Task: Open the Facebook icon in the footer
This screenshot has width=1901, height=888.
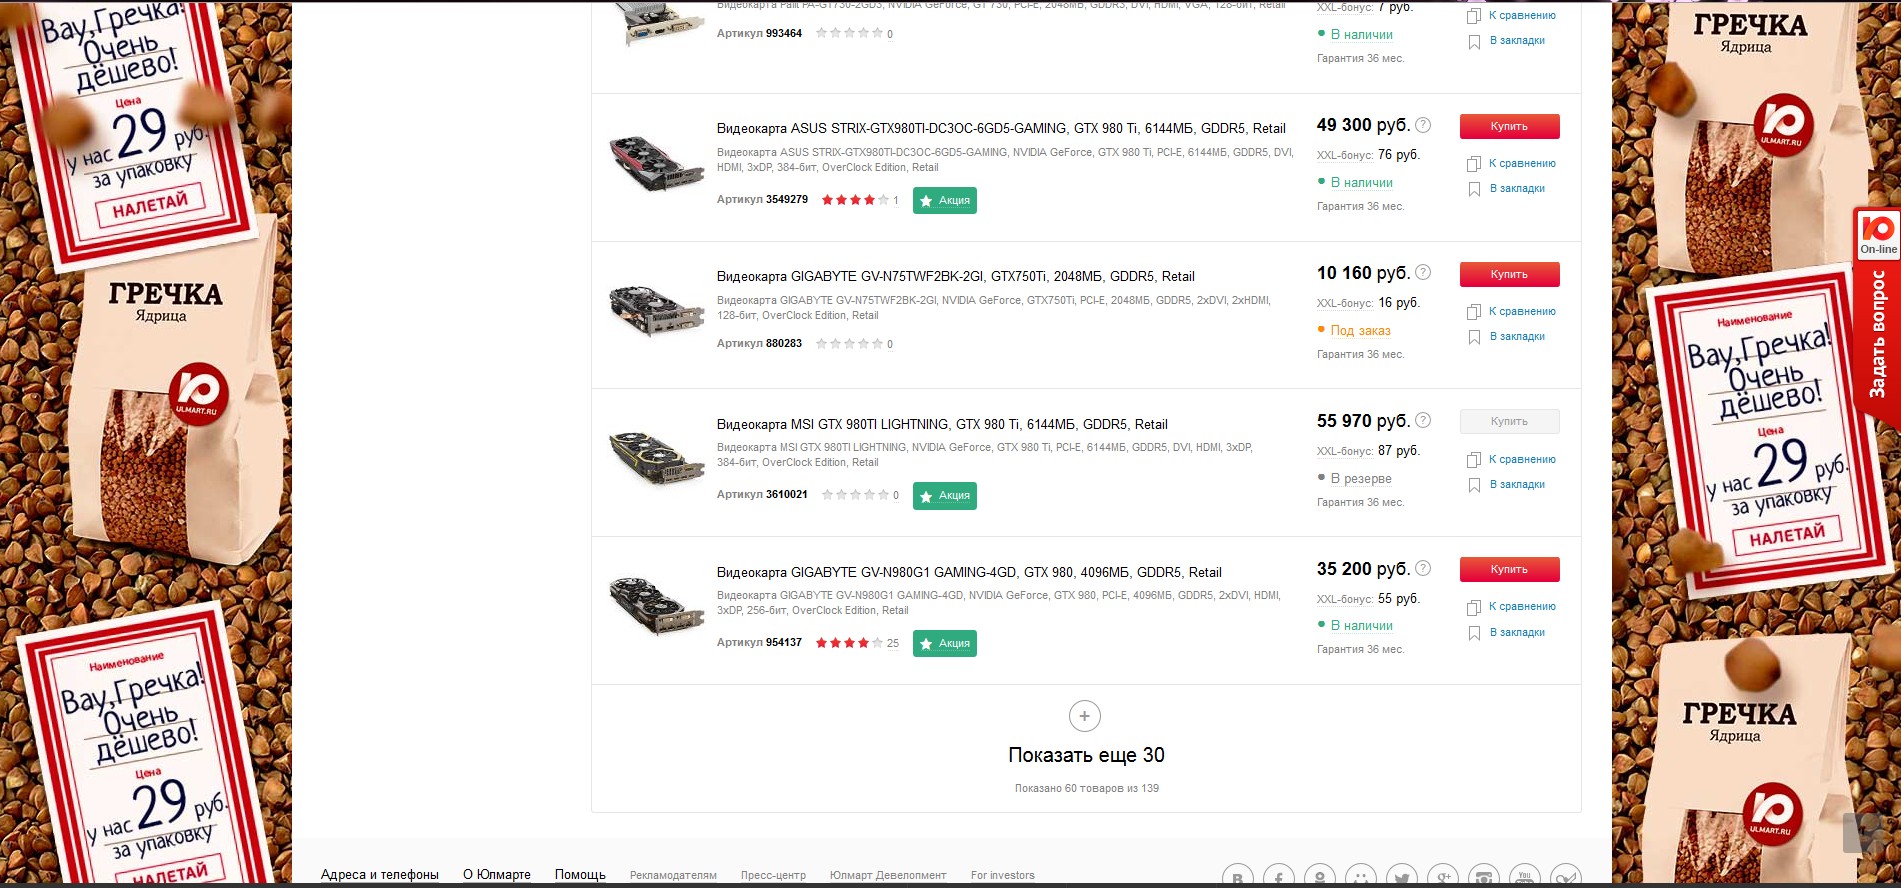Action: (x=1278, y=877)
